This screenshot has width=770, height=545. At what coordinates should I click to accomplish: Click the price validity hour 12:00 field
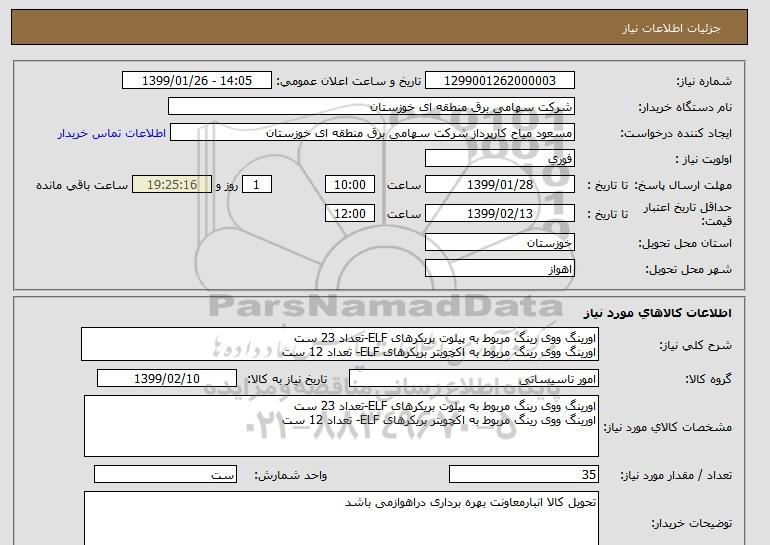tap(351, 213)
